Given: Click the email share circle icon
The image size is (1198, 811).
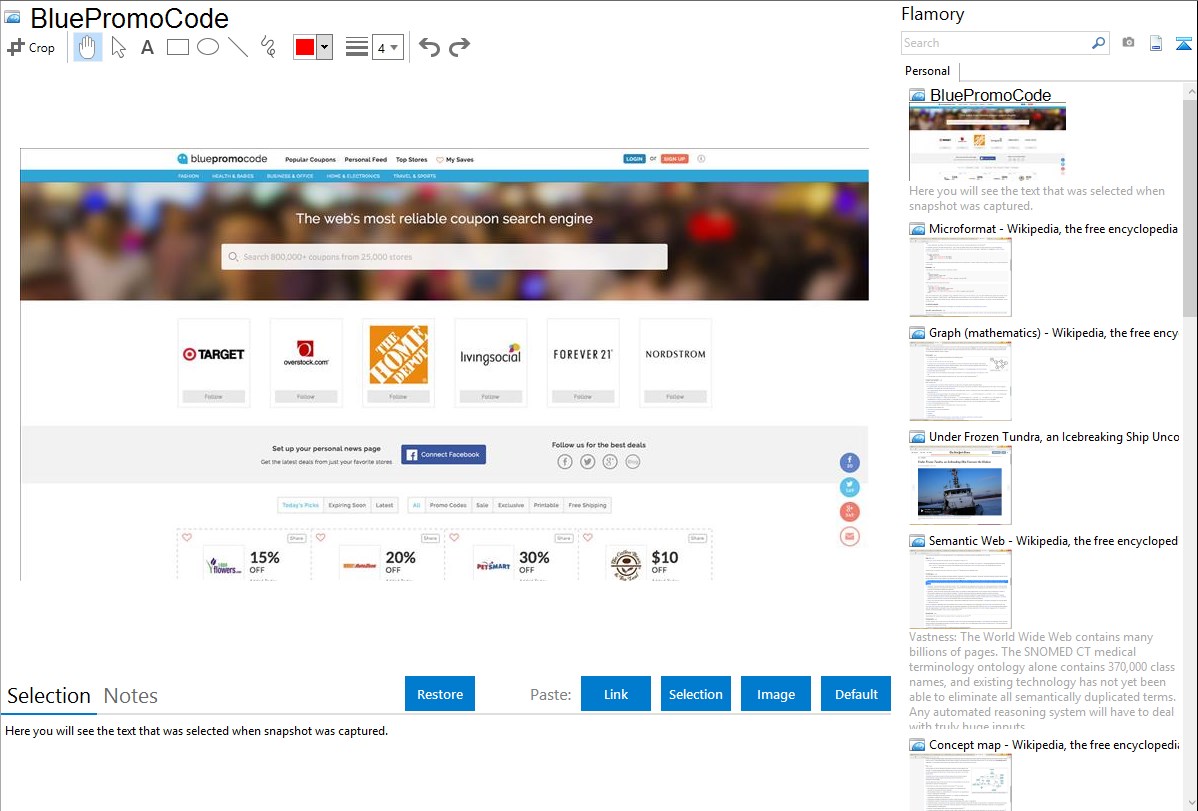Looking at the screenshot, I should click(850, 536).
